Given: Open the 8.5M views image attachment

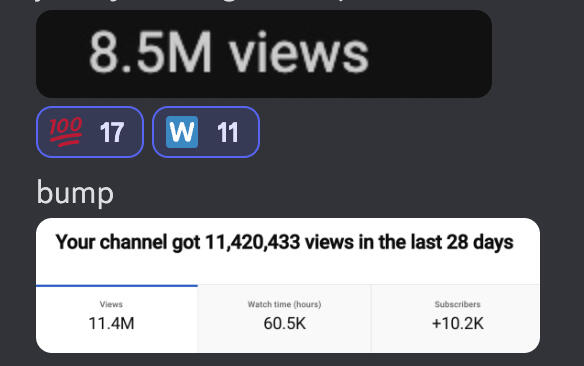Looking at the screenshot, I should point(264,54).
